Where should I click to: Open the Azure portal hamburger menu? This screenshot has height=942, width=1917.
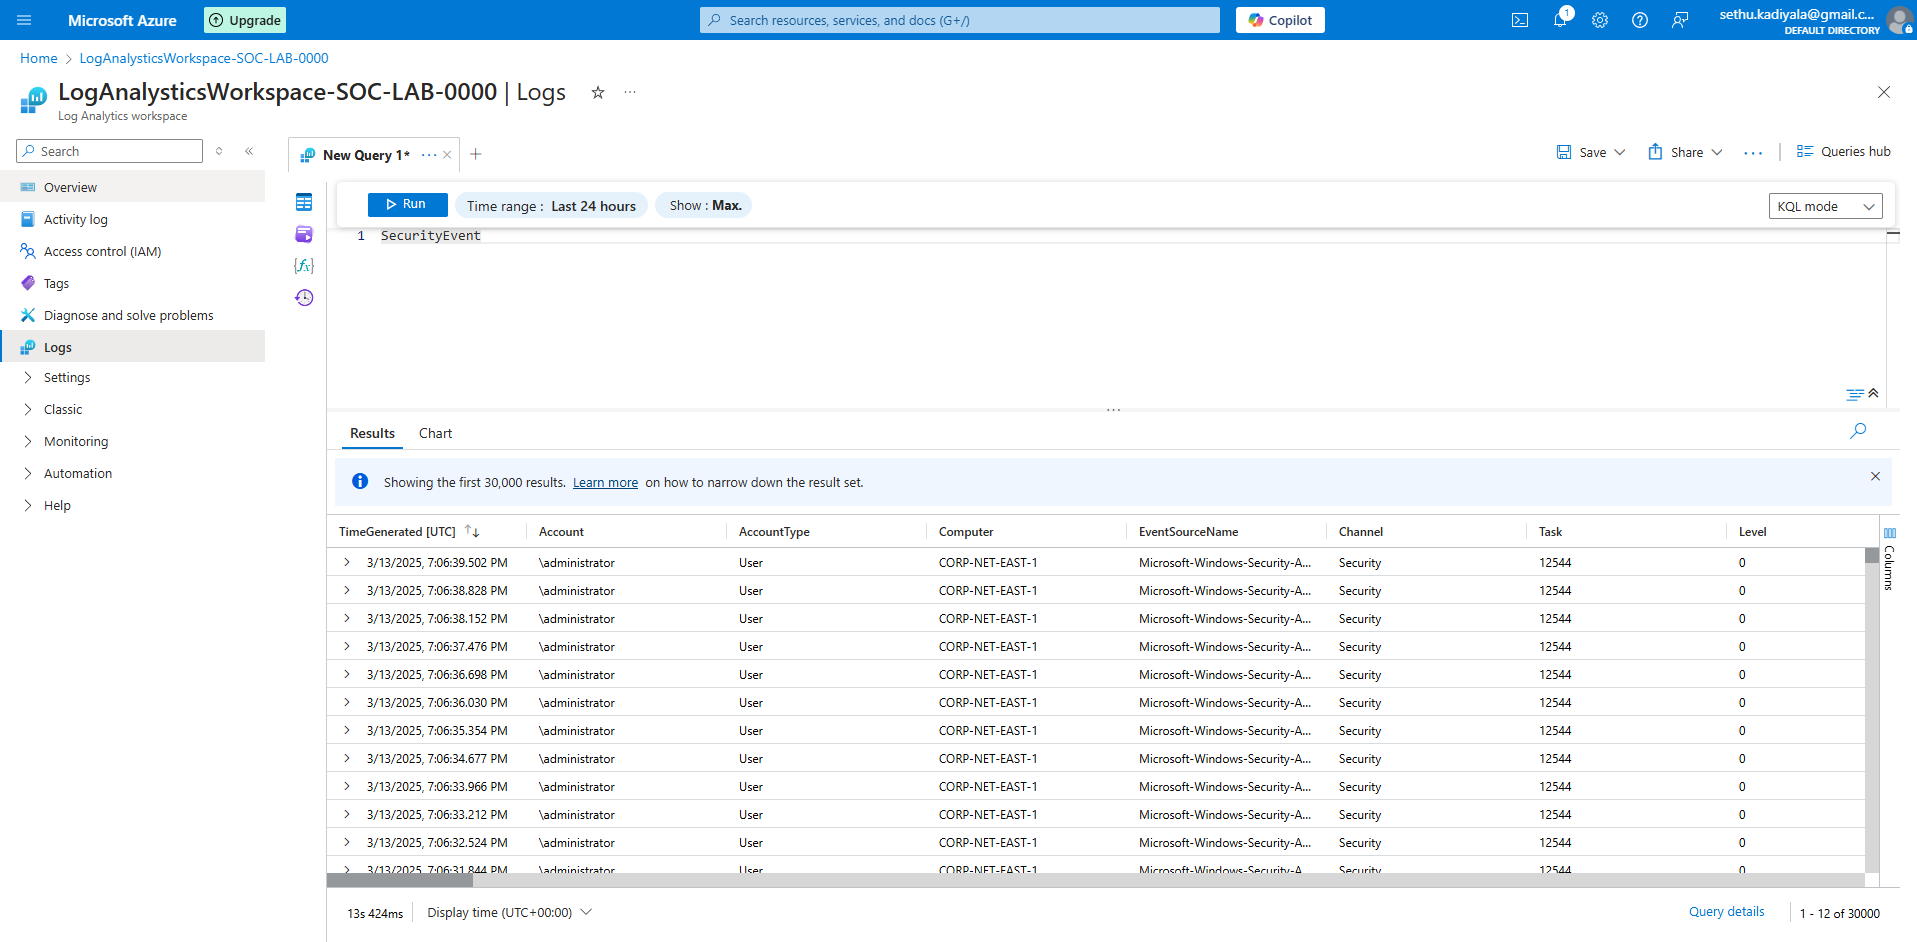coord(24,20)
